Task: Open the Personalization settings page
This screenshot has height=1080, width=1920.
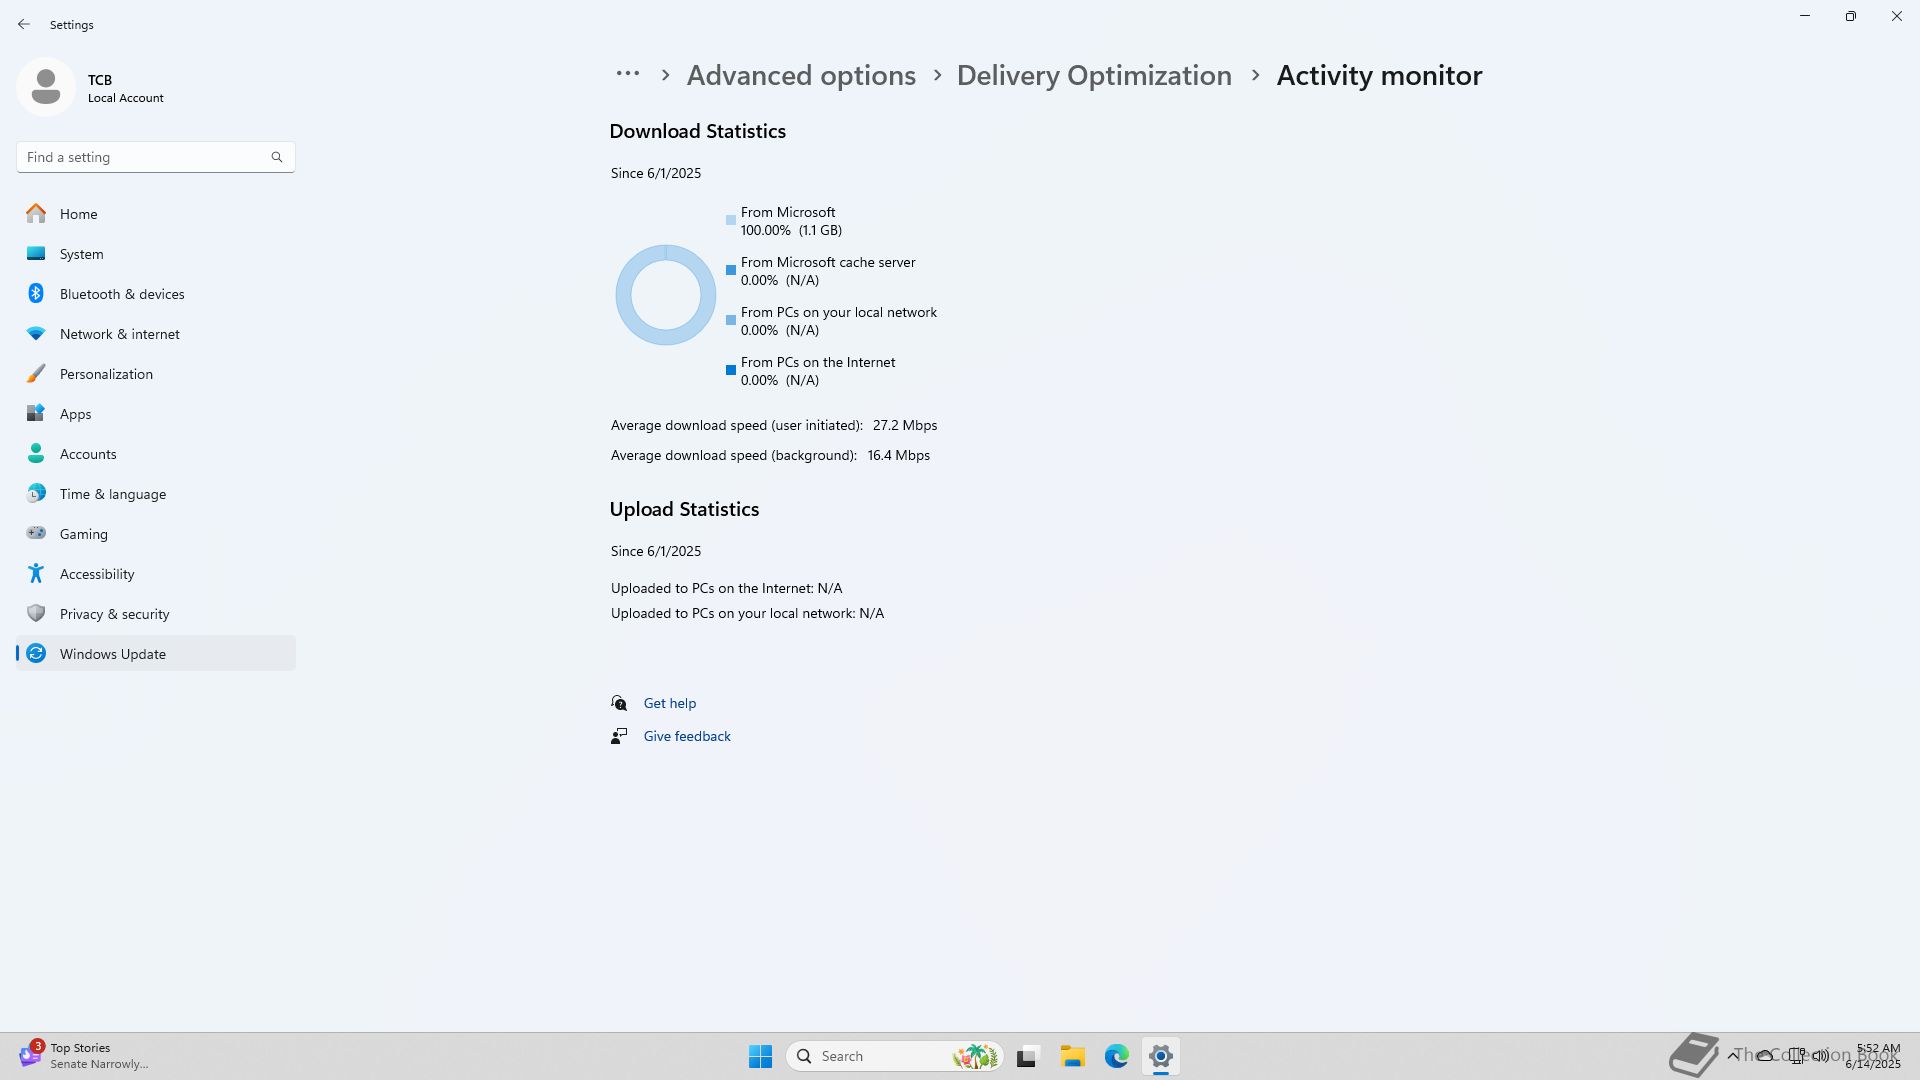Action: 106,374
